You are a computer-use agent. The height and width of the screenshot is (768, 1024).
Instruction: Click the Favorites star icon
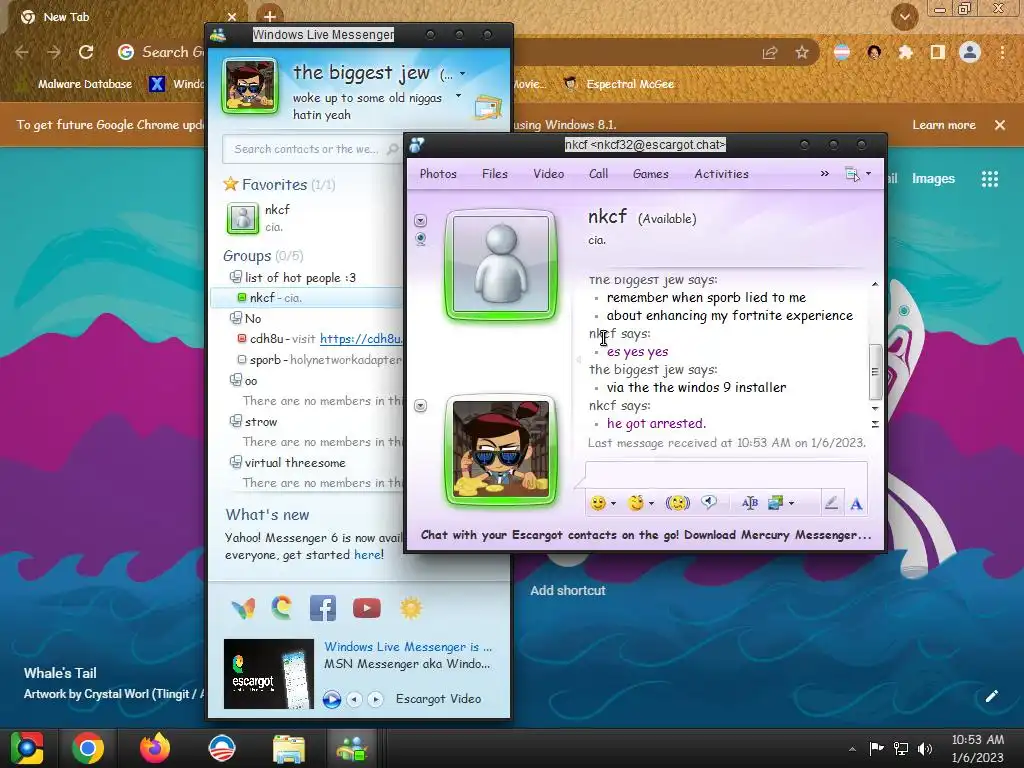231,184
